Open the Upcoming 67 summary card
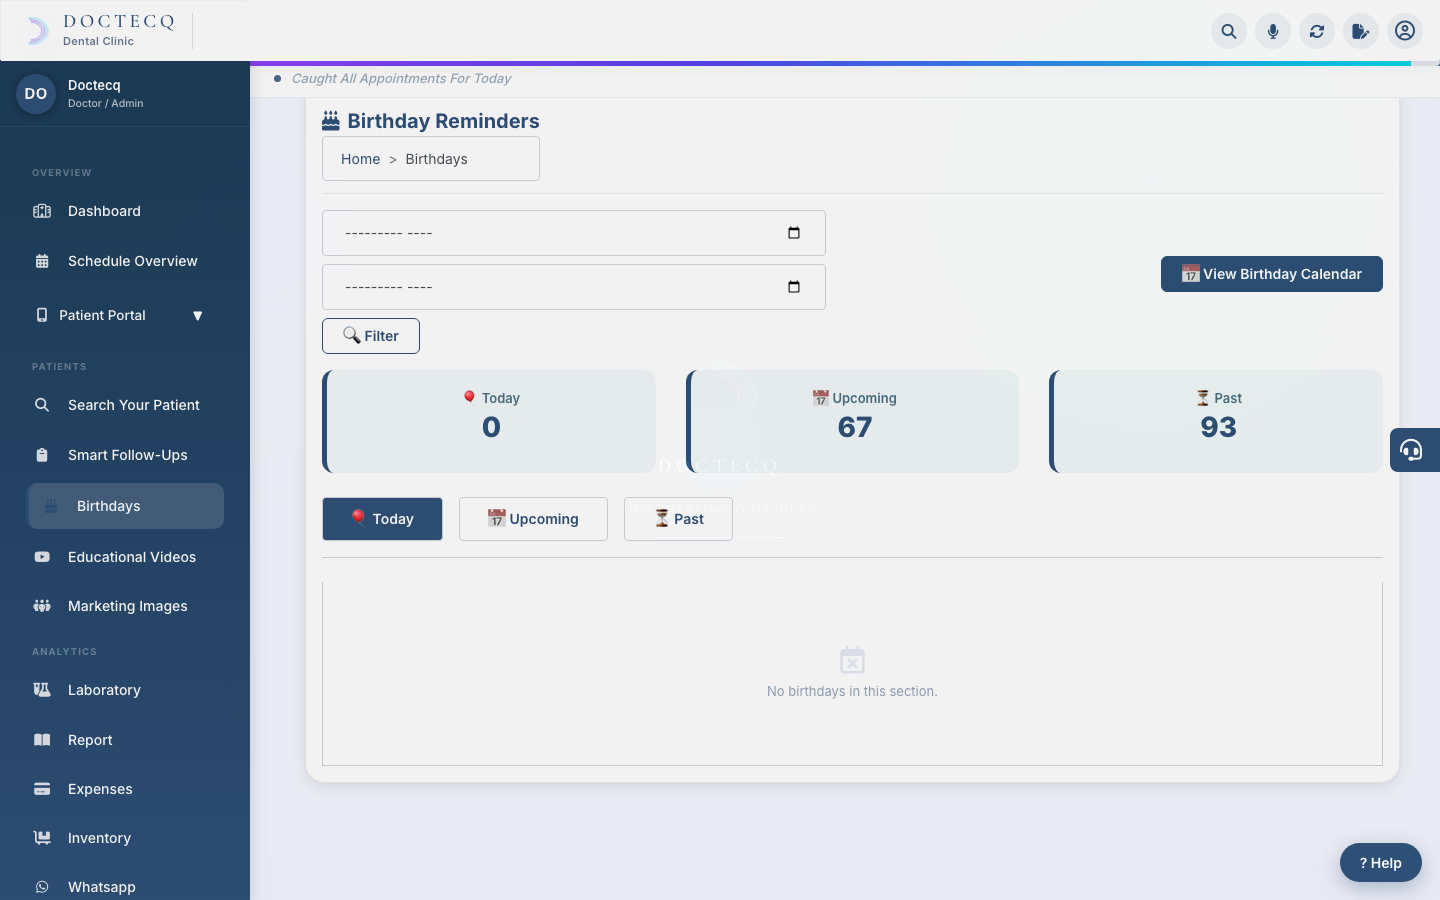Screen dimensions: 1440x900 pos(853,421)
